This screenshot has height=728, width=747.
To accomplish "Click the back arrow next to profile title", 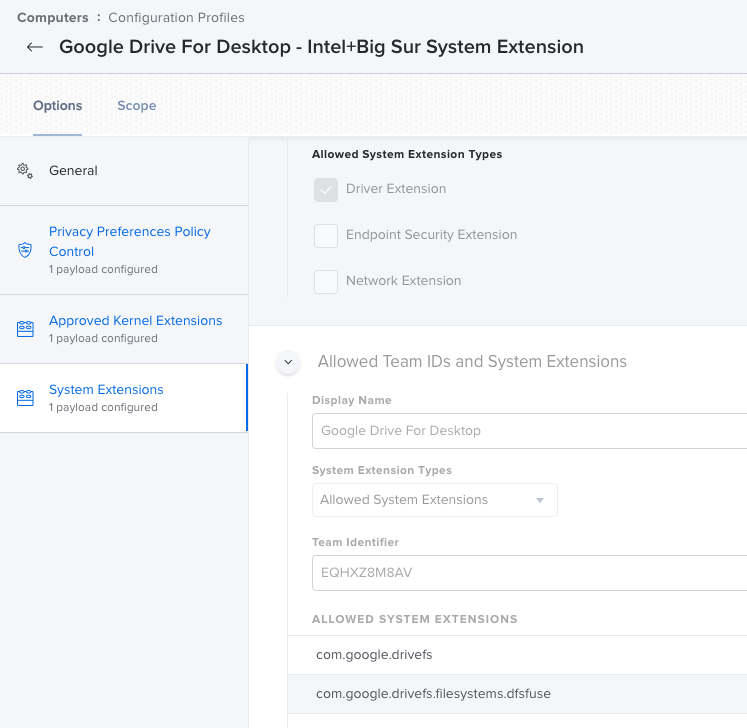I will coord(35,47).
